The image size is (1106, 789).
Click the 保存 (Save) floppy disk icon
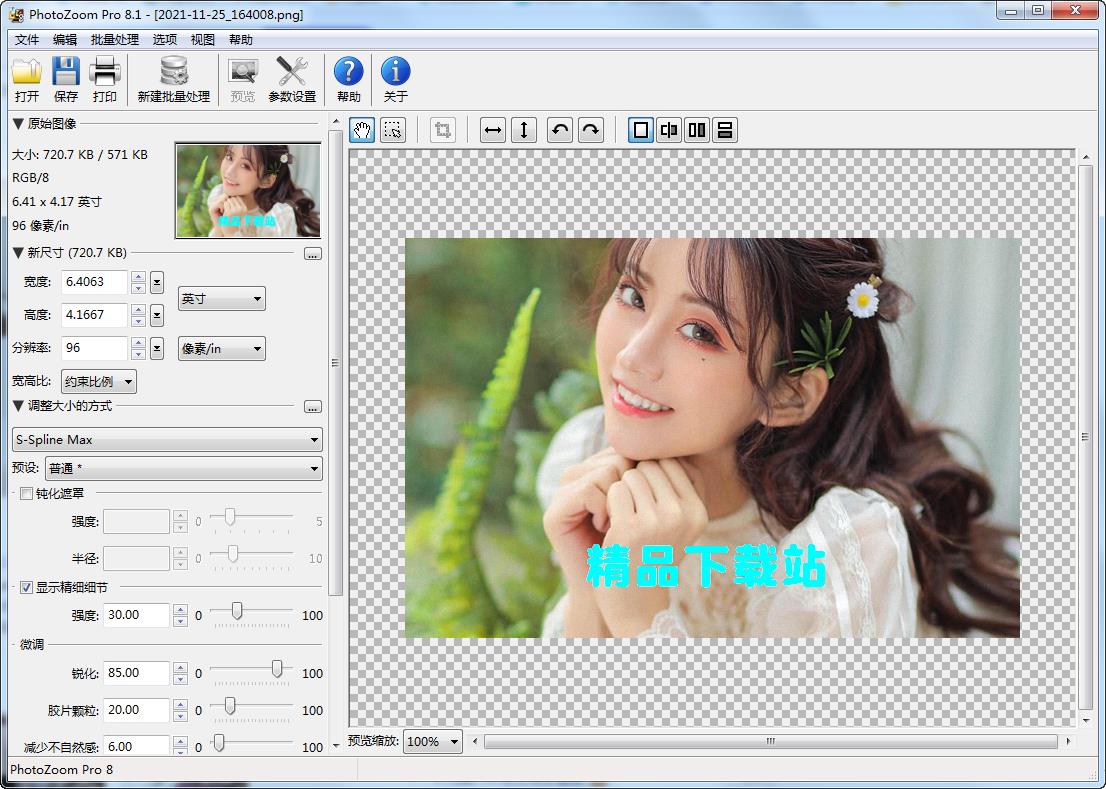coord(66,72)
